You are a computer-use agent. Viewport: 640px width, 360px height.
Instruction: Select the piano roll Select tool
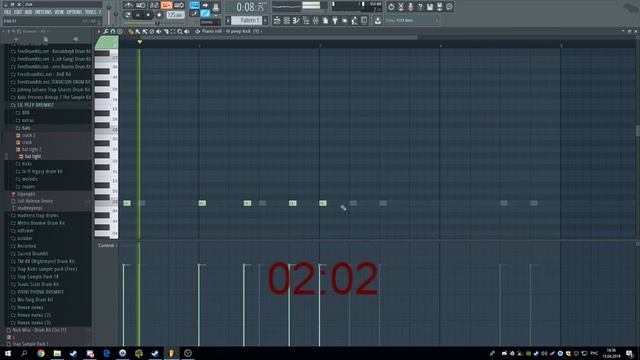[173, 31]
